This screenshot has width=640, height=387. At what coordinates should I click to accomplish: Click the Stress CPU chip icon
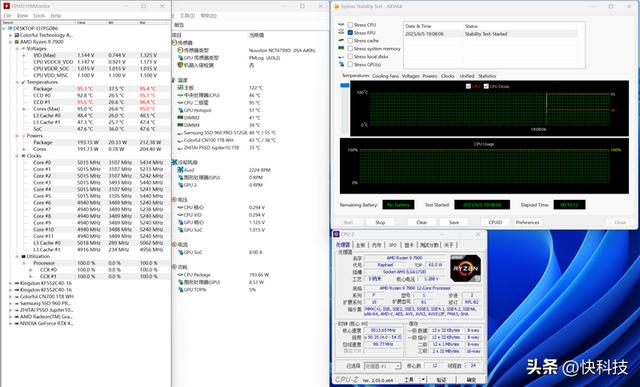pos(341,25)
